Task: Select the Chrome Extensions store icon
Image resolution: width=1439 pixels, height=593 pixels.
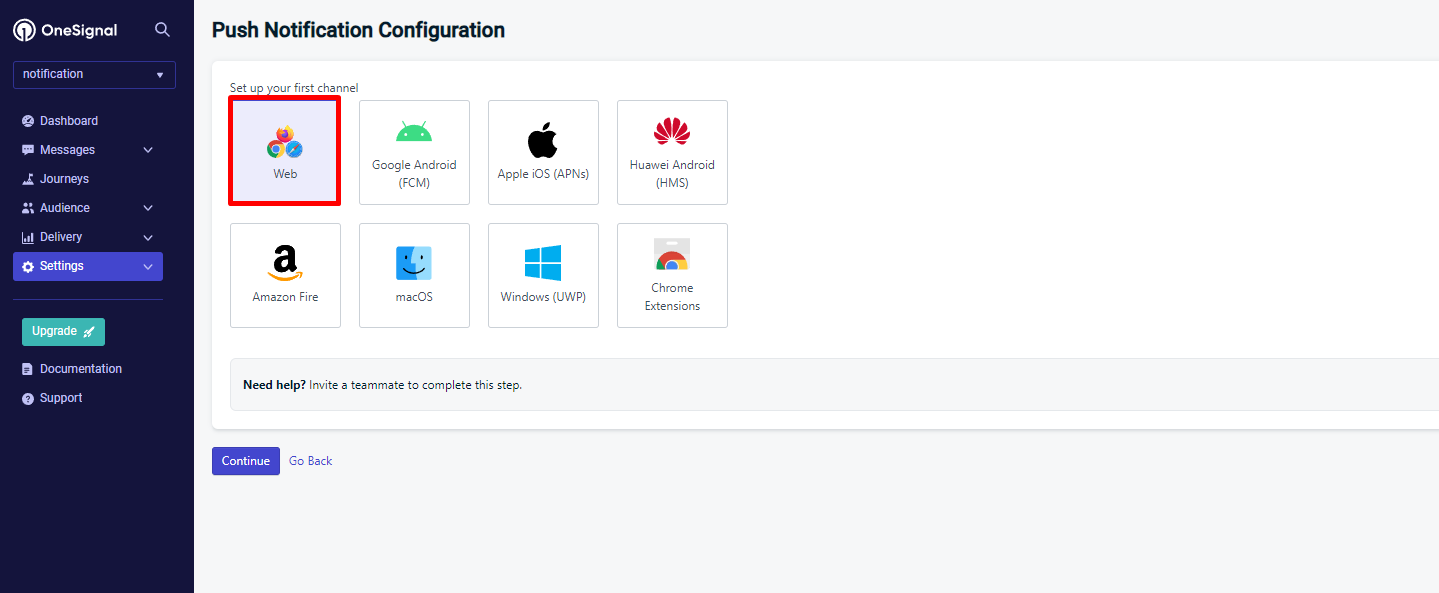Action: click(672, 255)
